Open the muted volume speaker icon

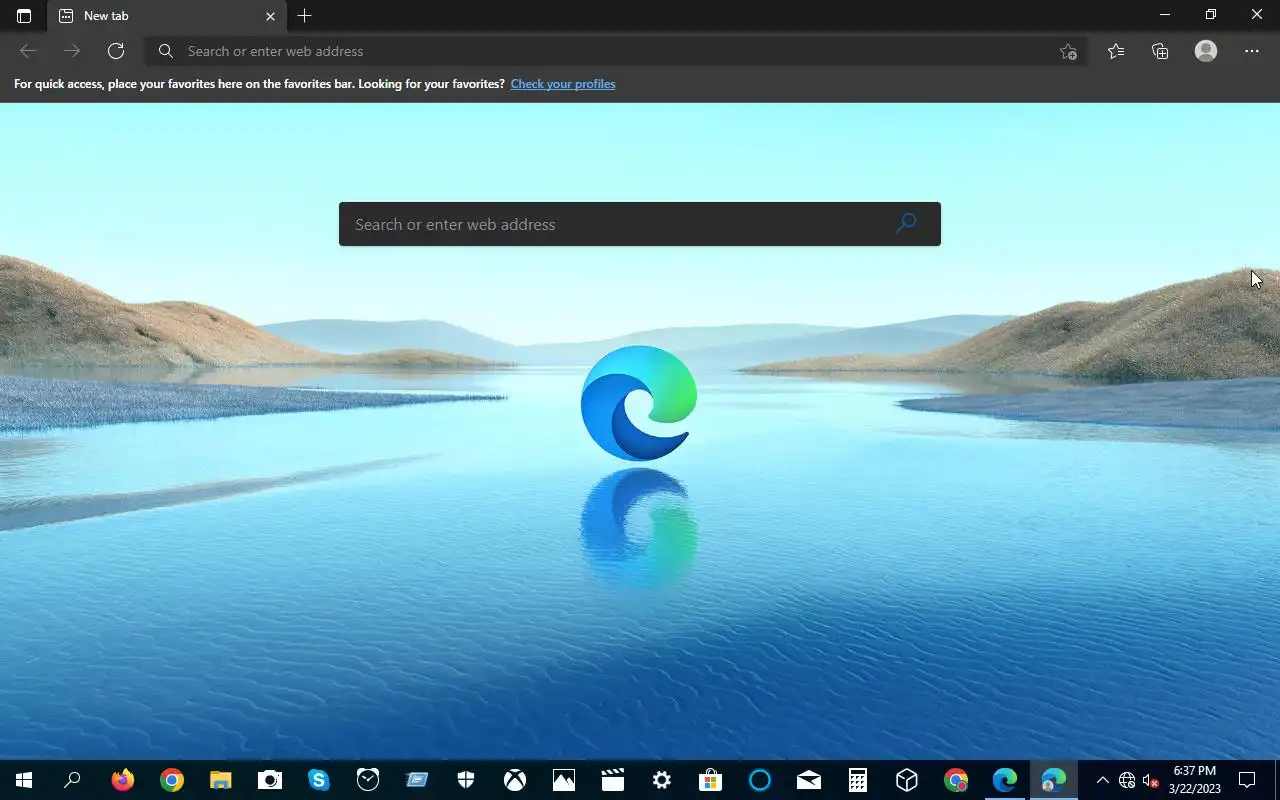click(1150, 780)
